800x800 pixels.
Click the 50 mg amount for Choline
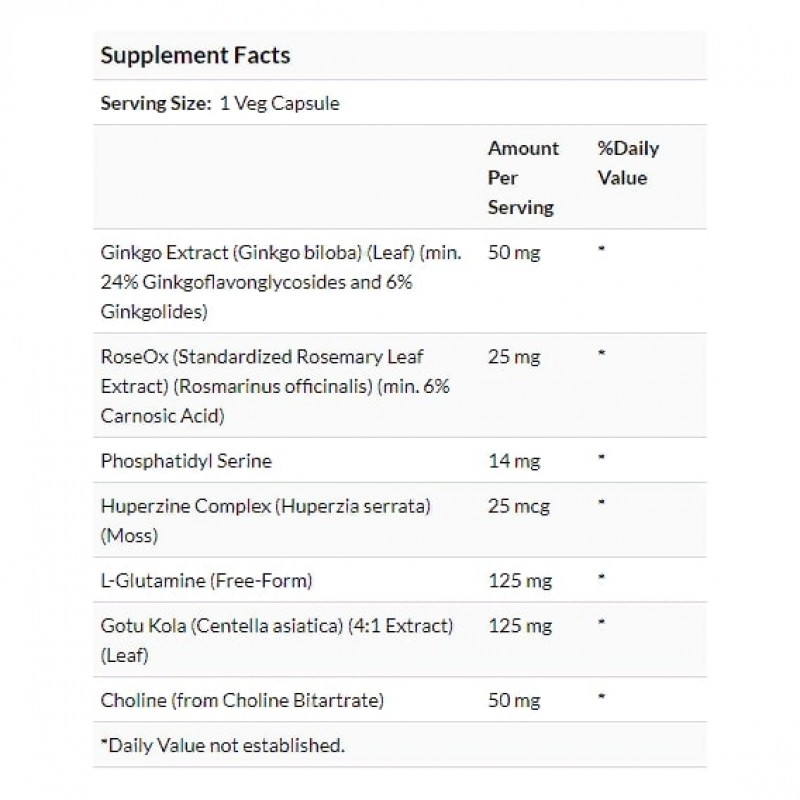(513, 701)
